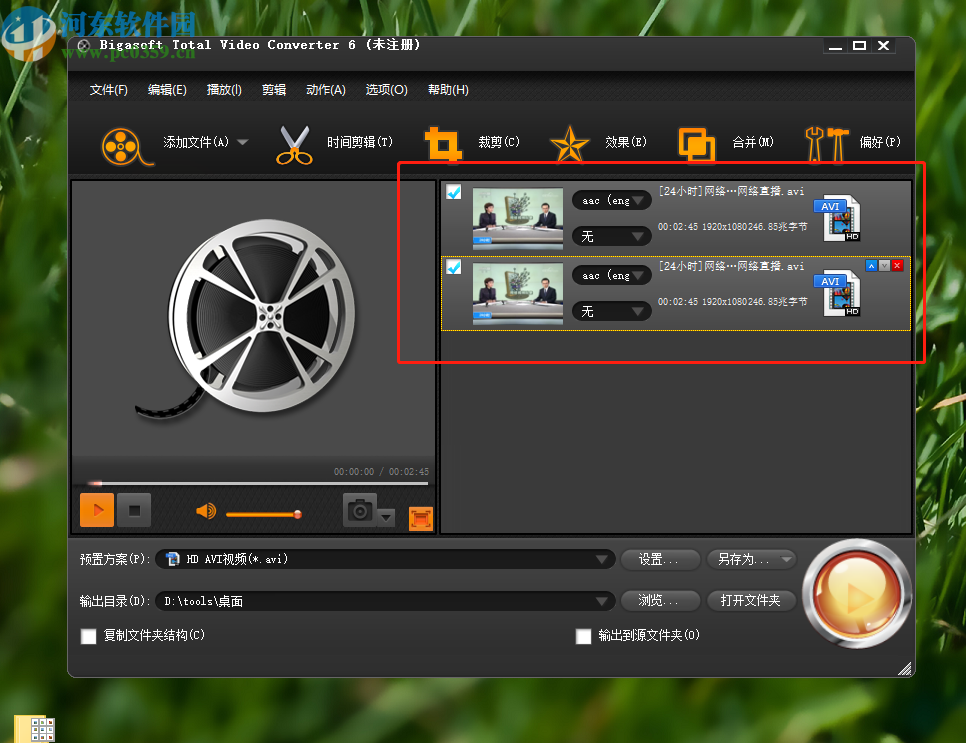Open the 文件(F) menu

click(109, 90)
